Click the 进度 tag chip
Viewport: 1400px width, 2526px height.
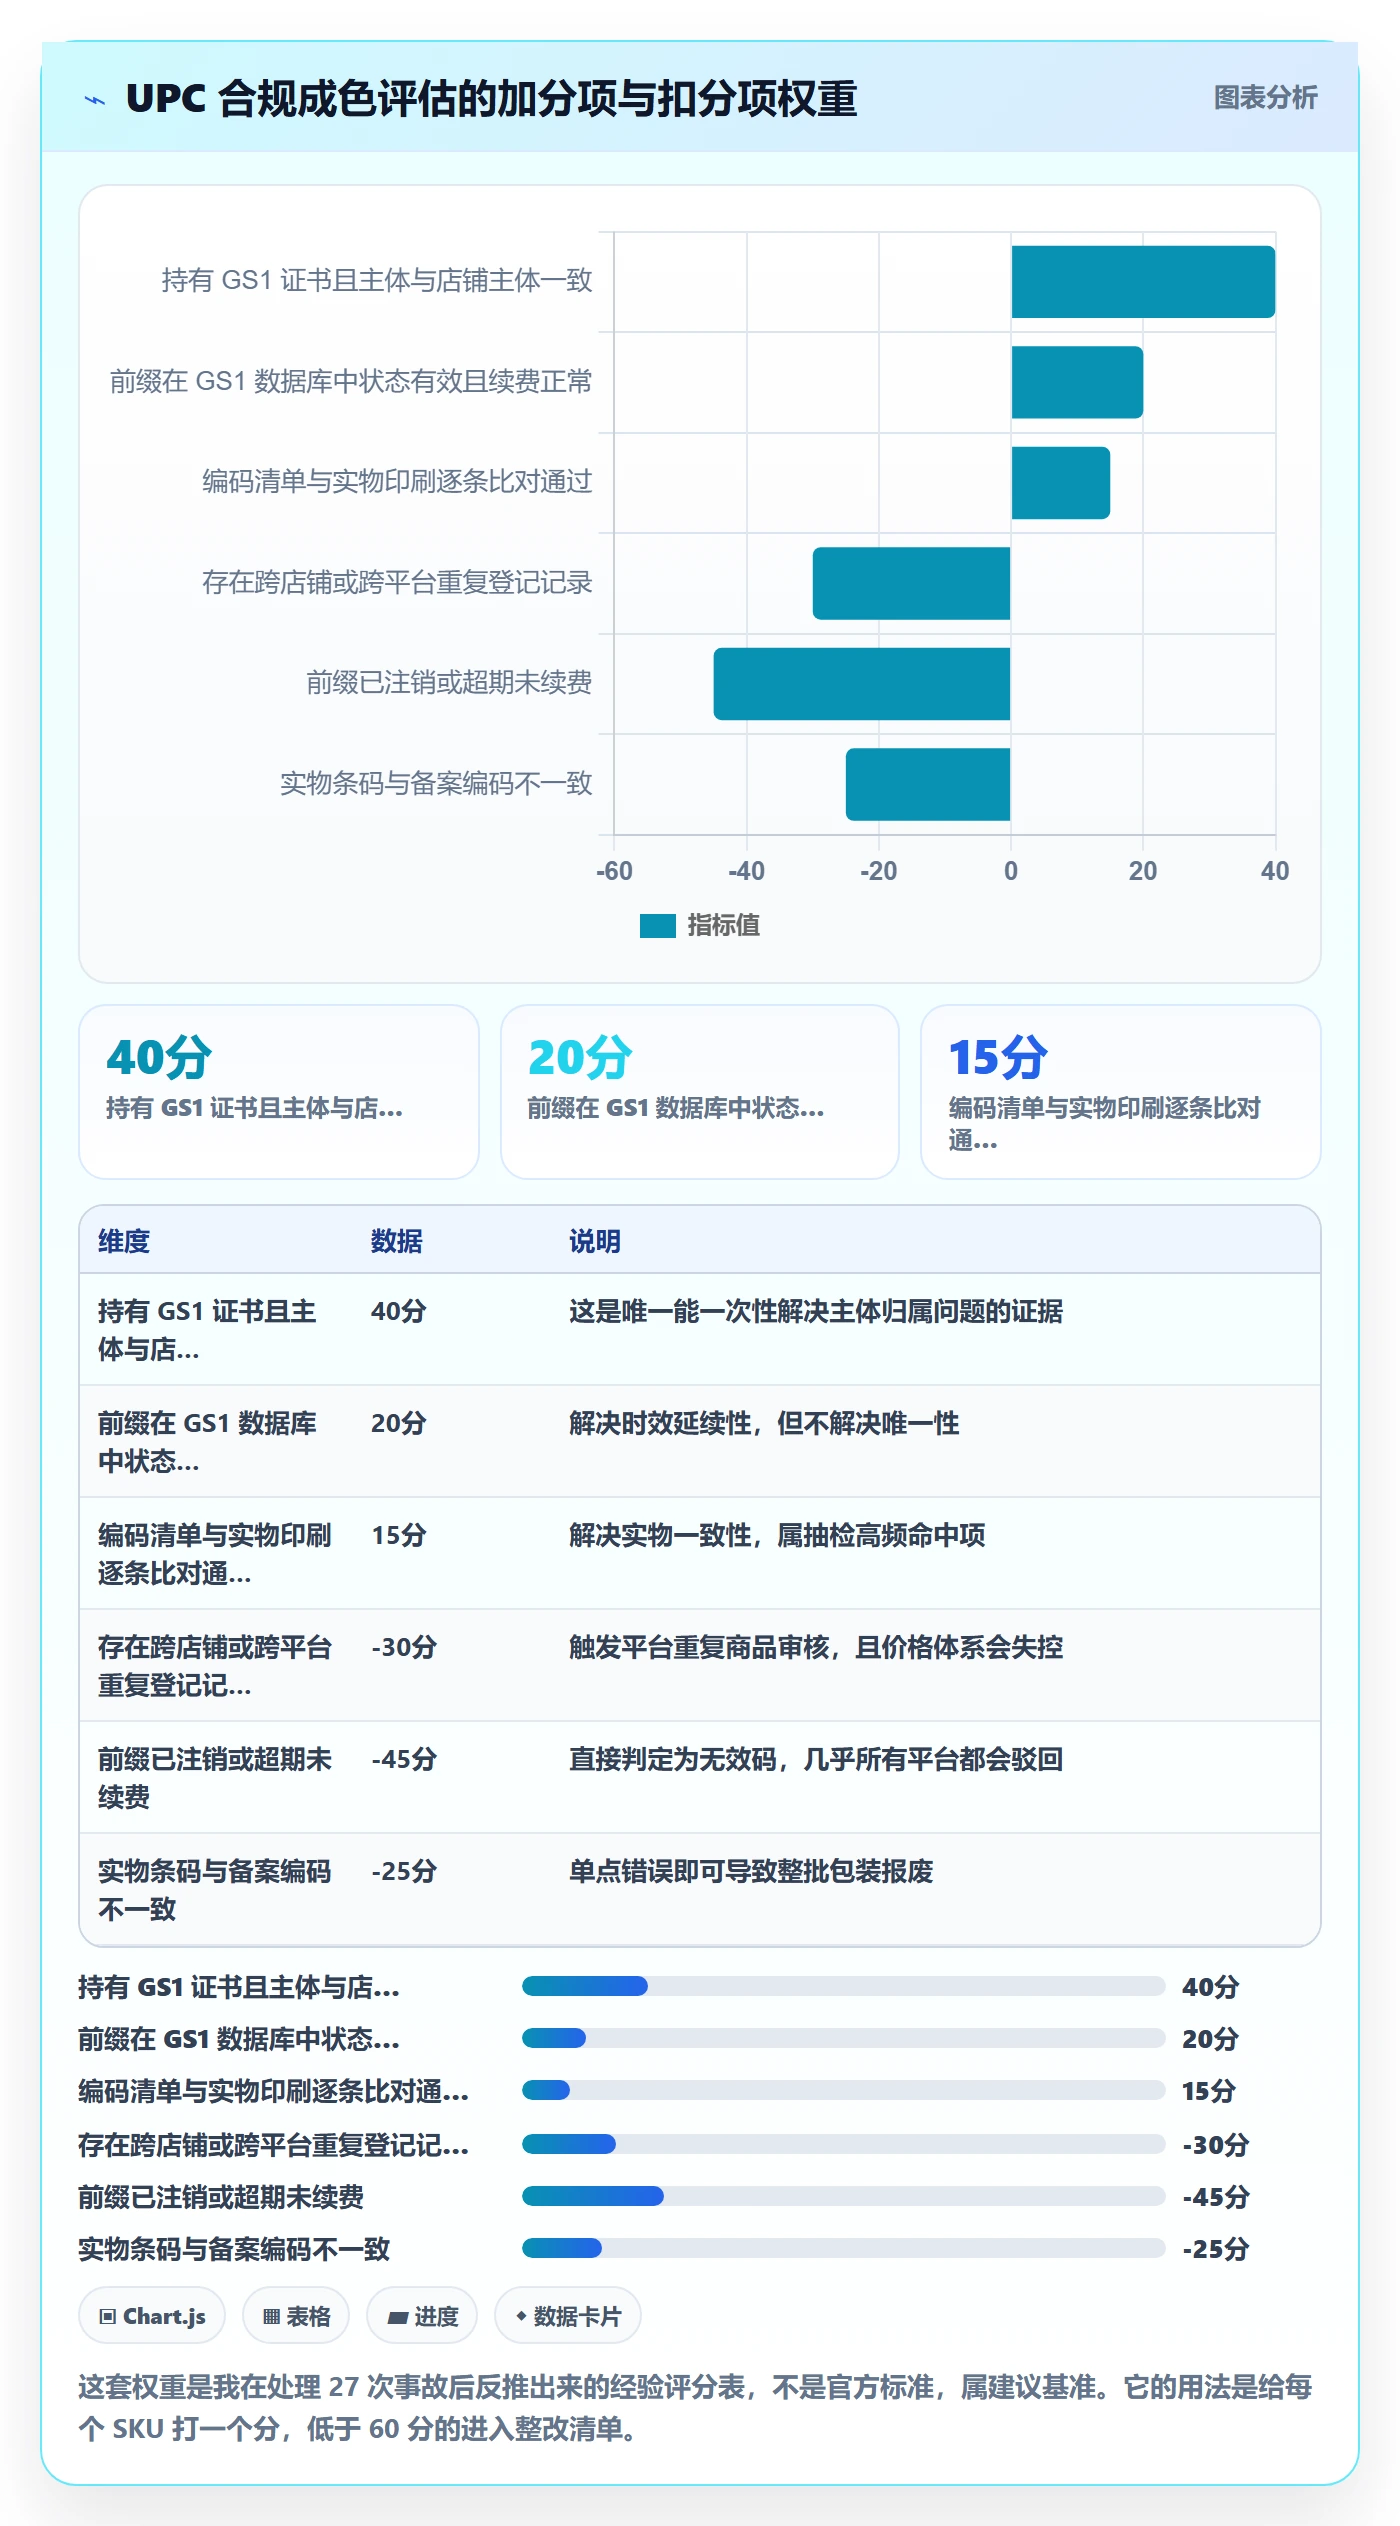(422, 2316)
